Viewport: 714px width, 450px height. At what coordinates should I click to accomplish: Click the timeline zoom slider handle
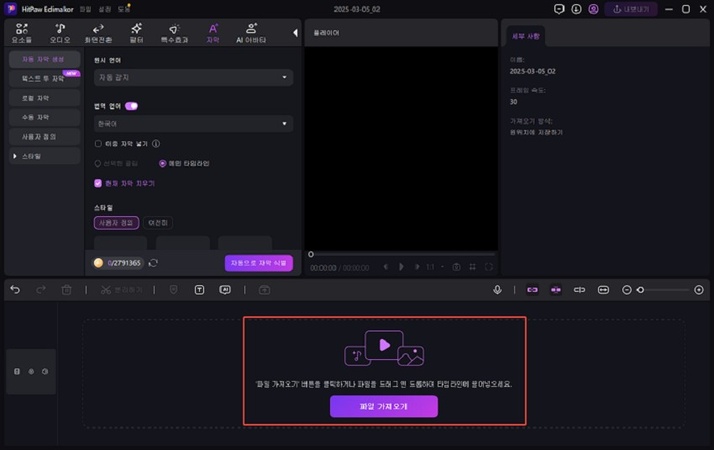click(x=640, y=290)
